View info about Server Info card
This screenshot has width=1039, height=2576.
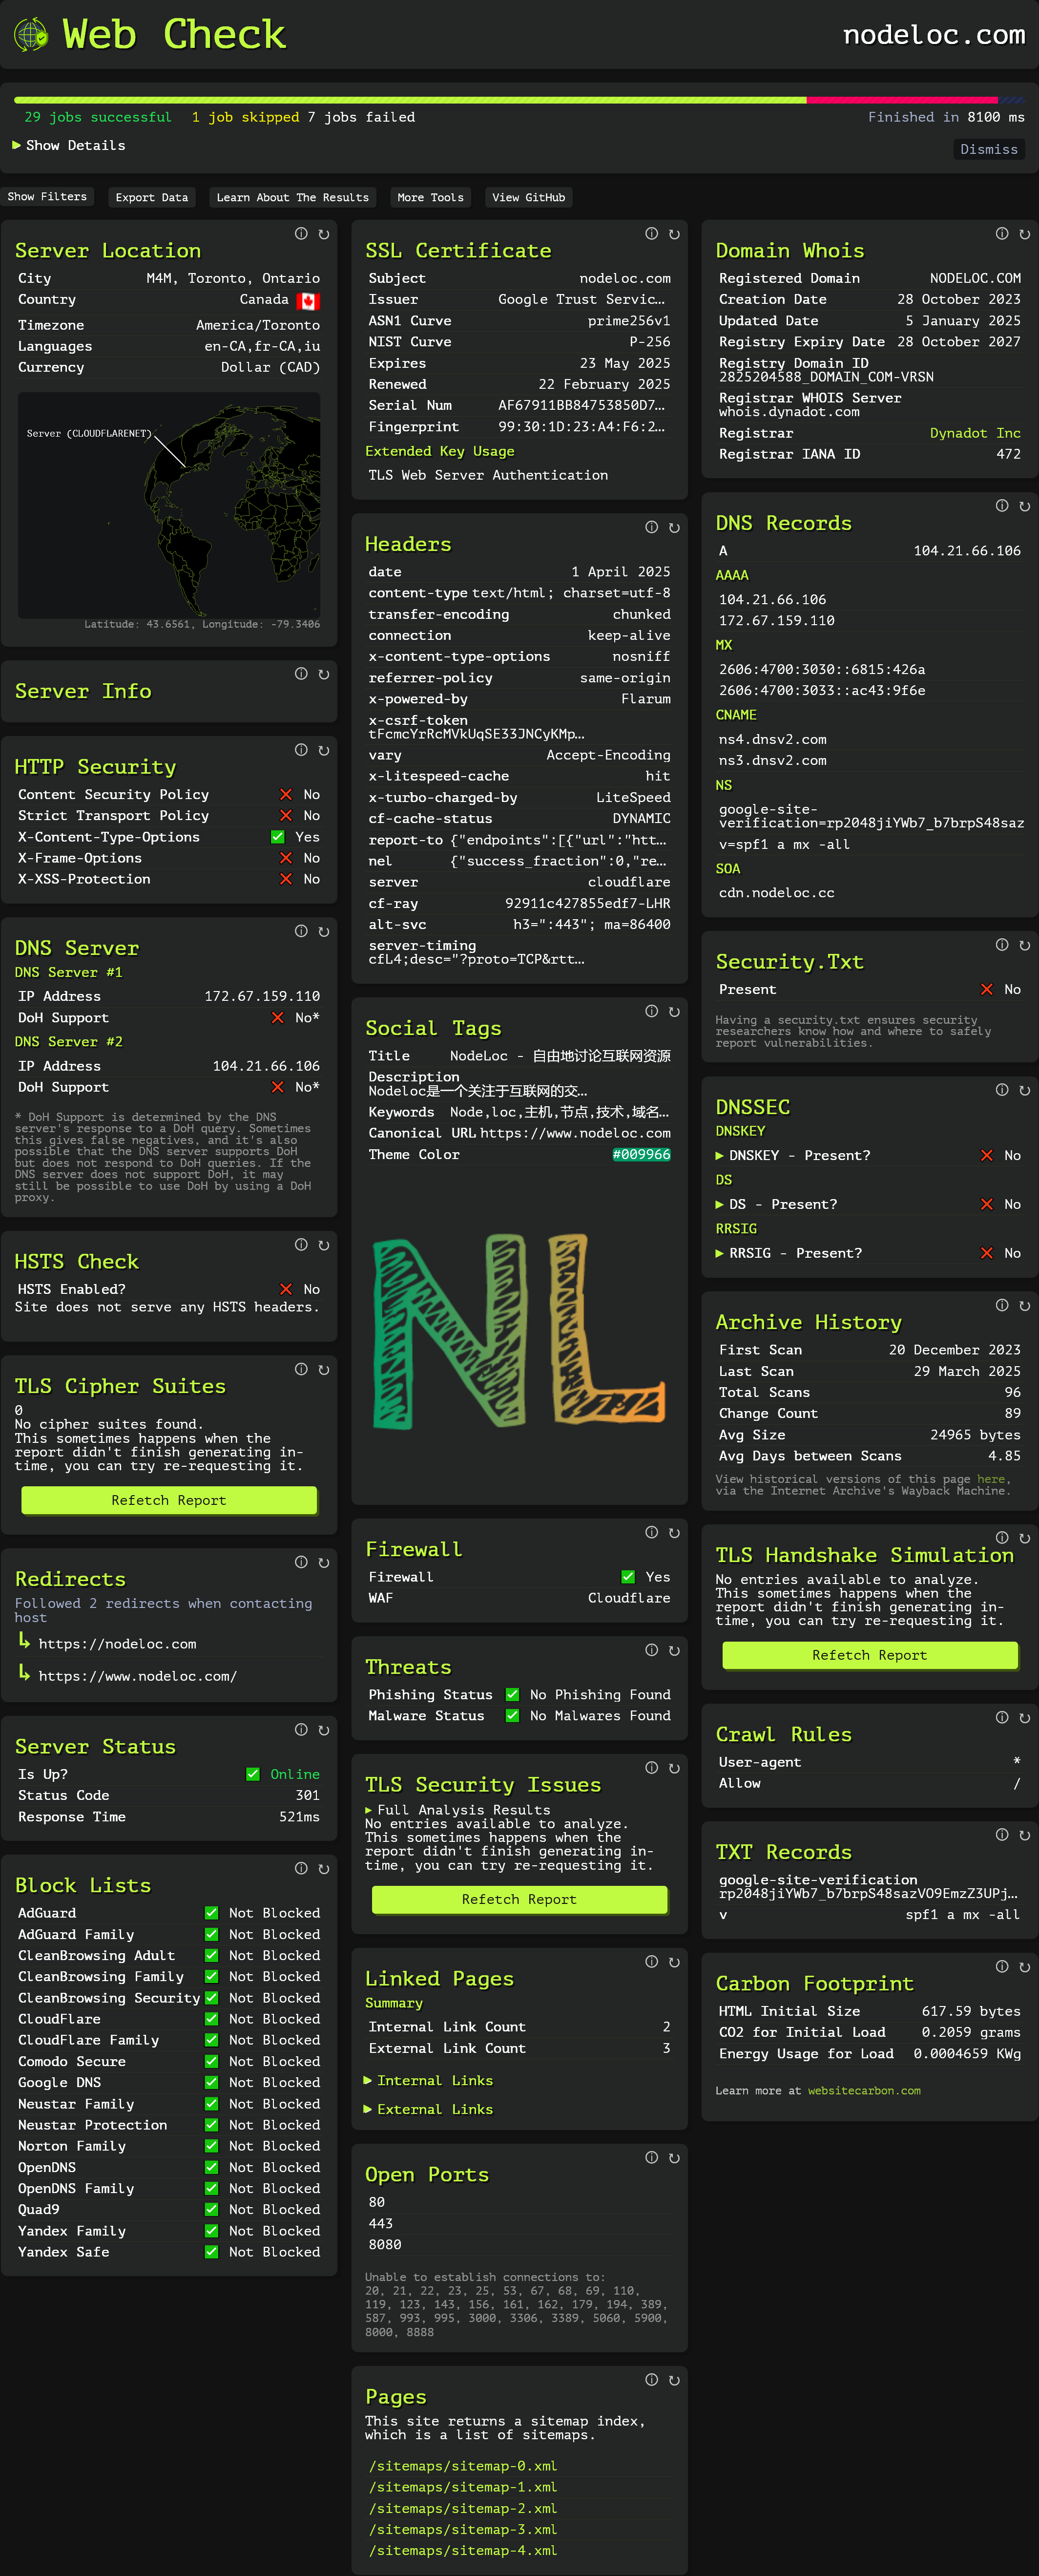point(301,674)
